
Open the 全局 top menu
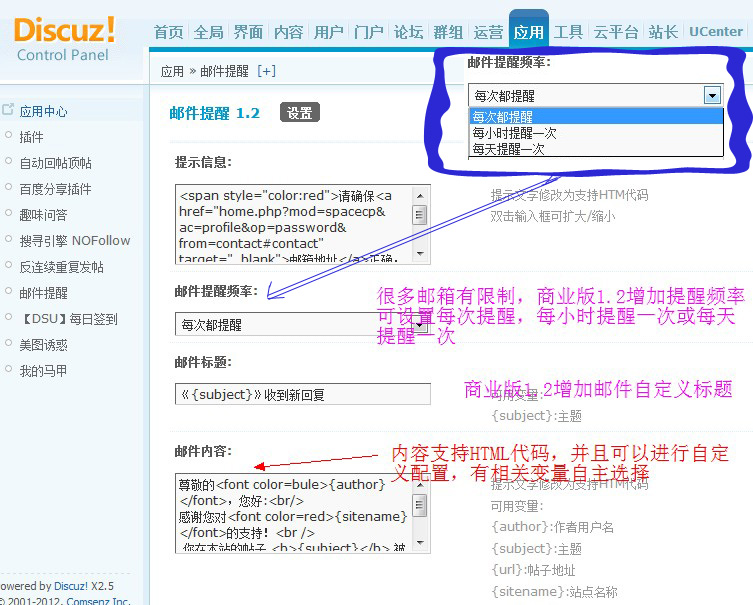[208, 32]
